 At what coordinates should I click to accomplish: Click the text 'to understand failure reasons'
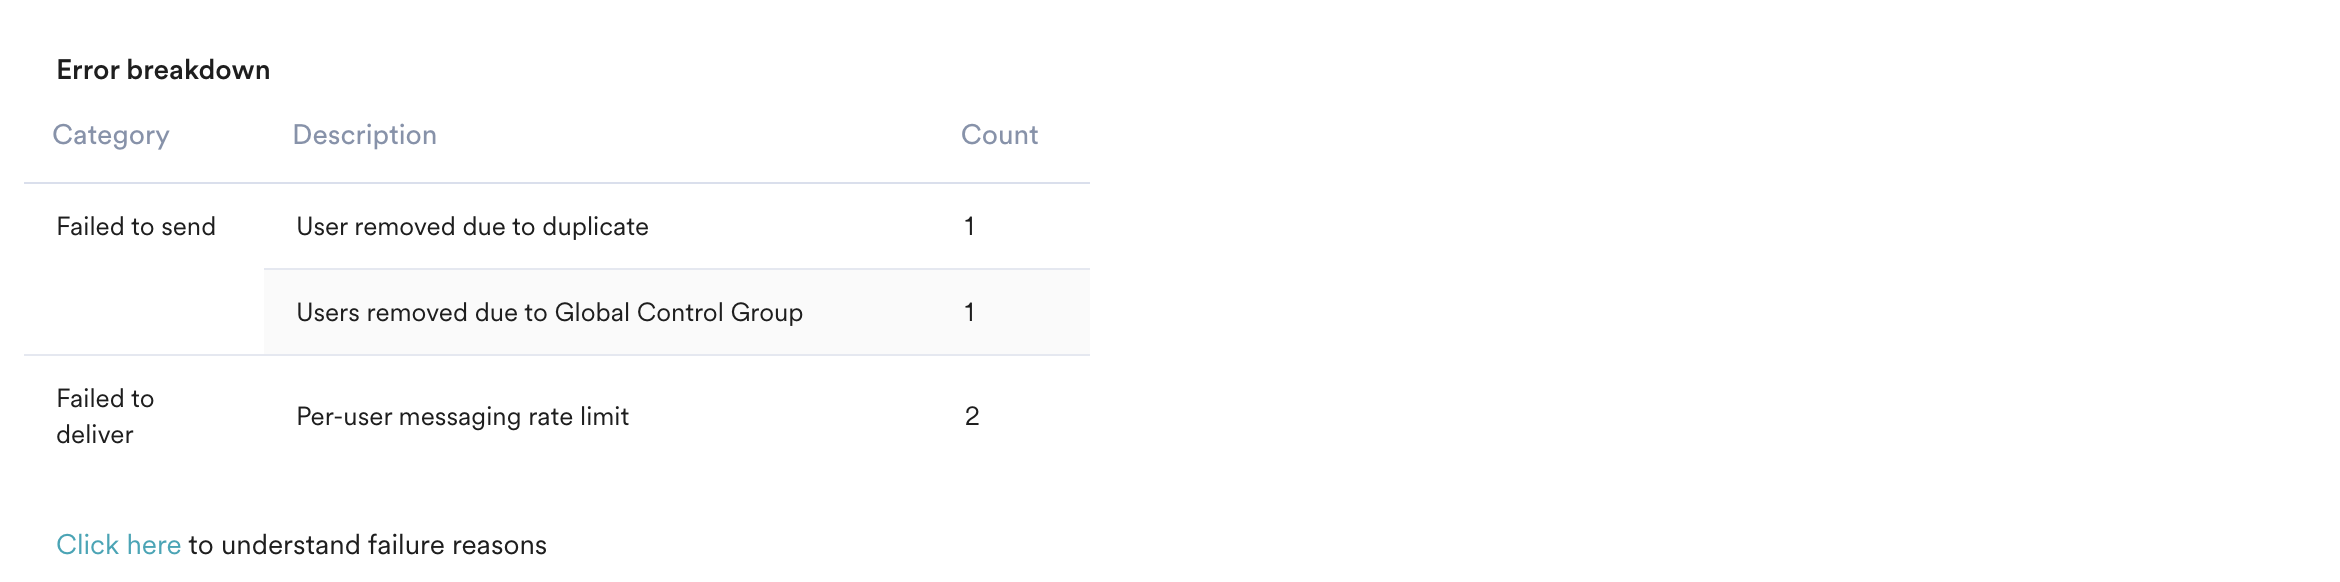(x=365, y=544)
